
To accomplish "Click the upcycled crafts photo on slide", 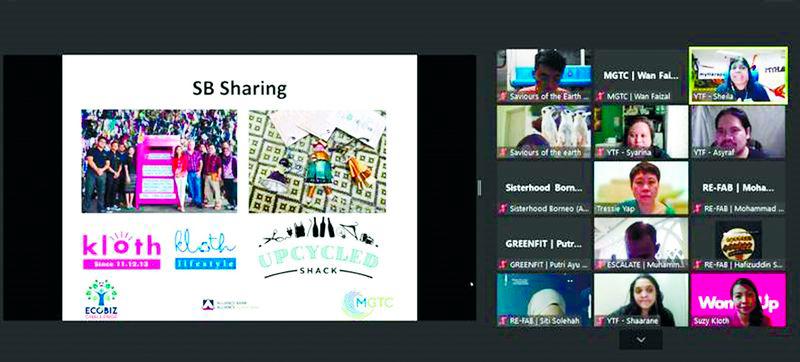I will pyautogui.click(x=317, y=161).
